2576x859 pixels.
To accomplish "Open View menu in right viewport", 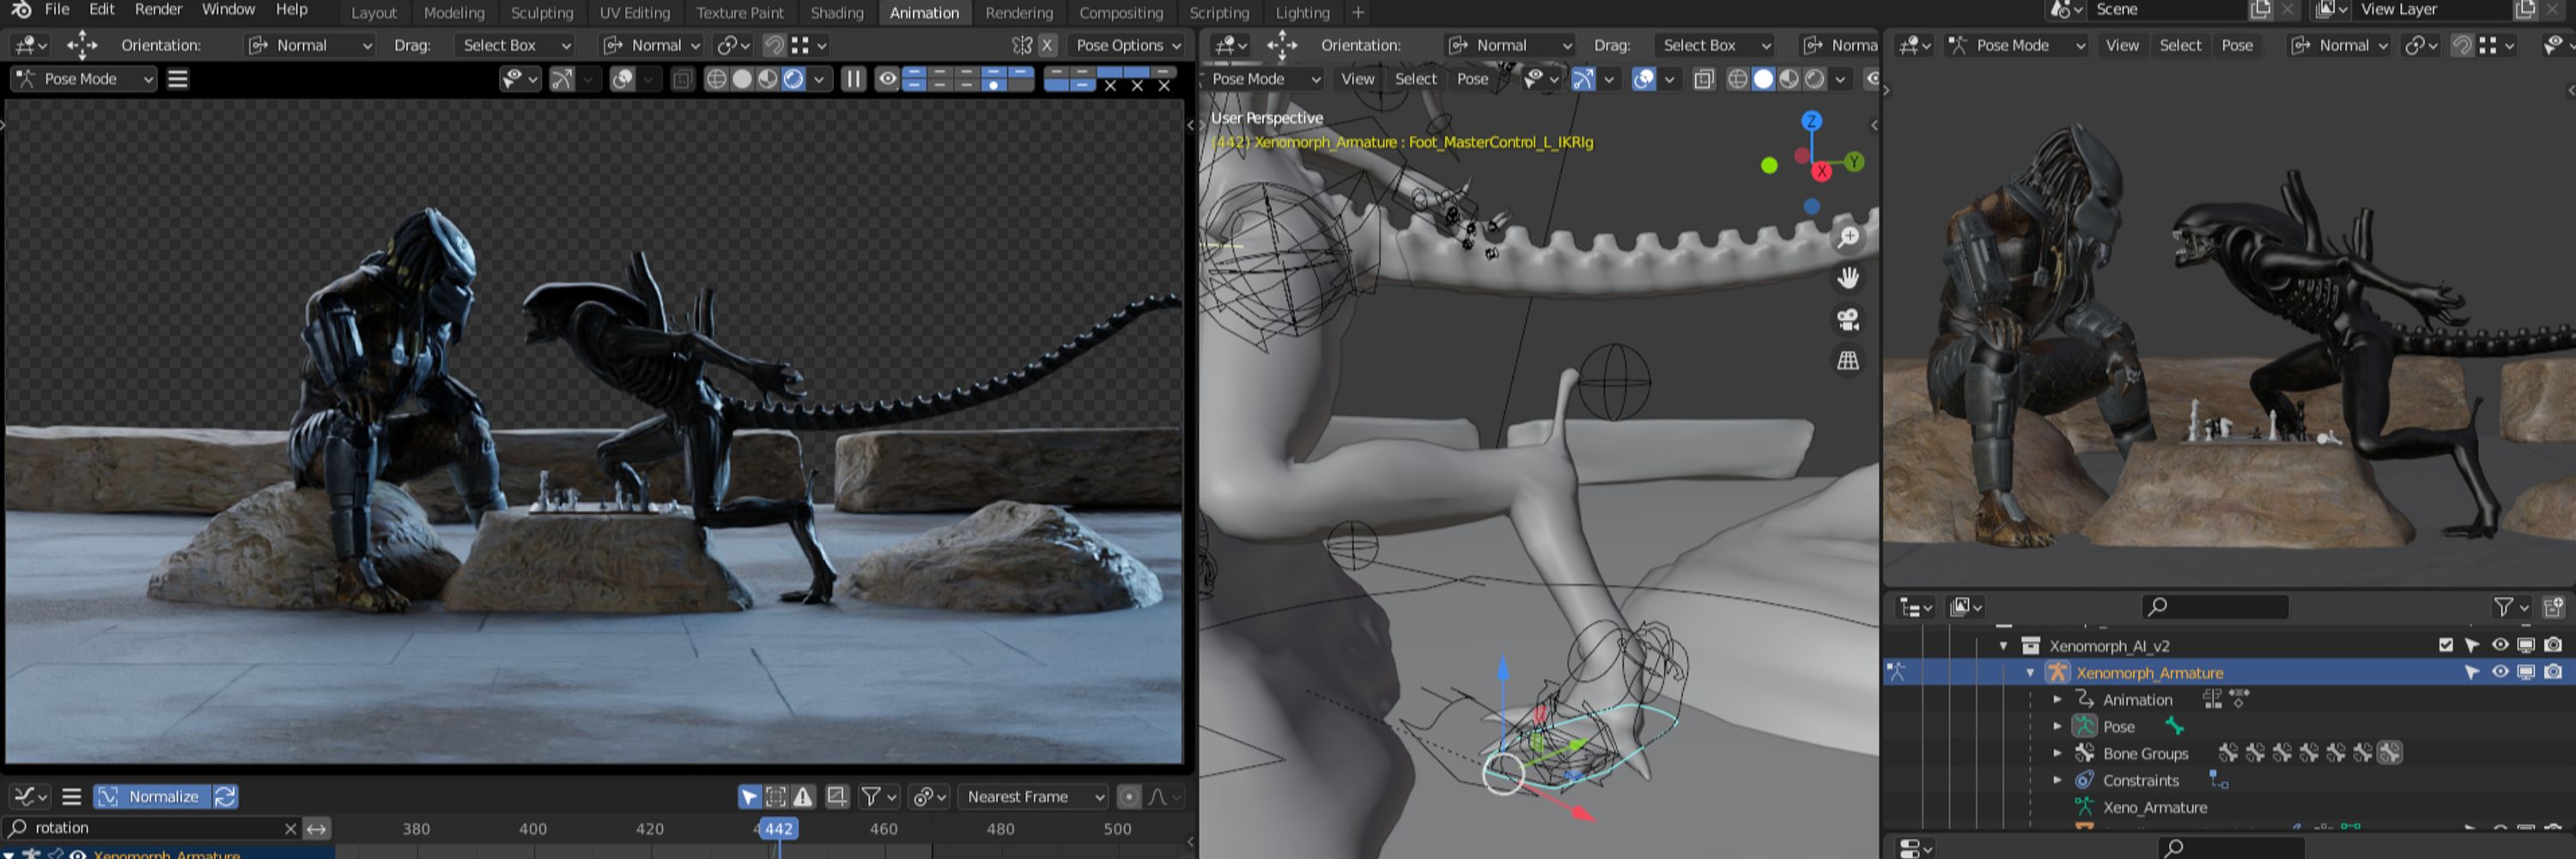I will pos(2122,45).
